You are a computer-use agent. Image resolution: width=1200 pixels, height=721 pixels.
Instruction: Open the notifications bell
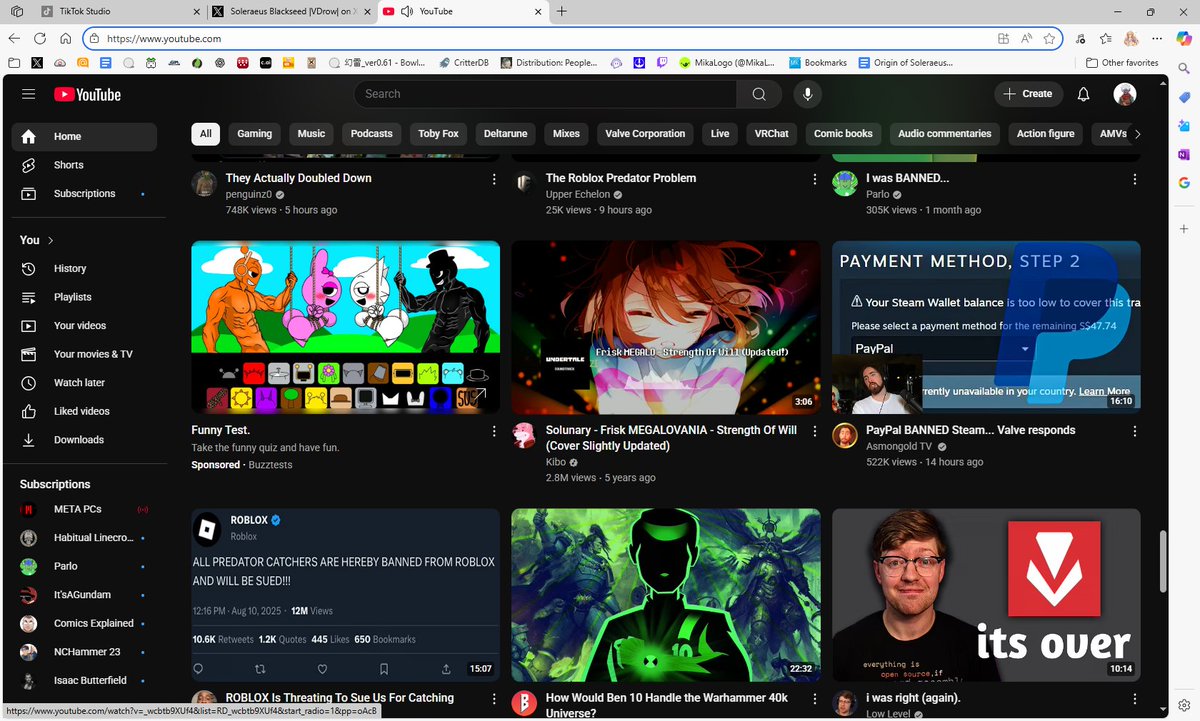pos(1083,94)
